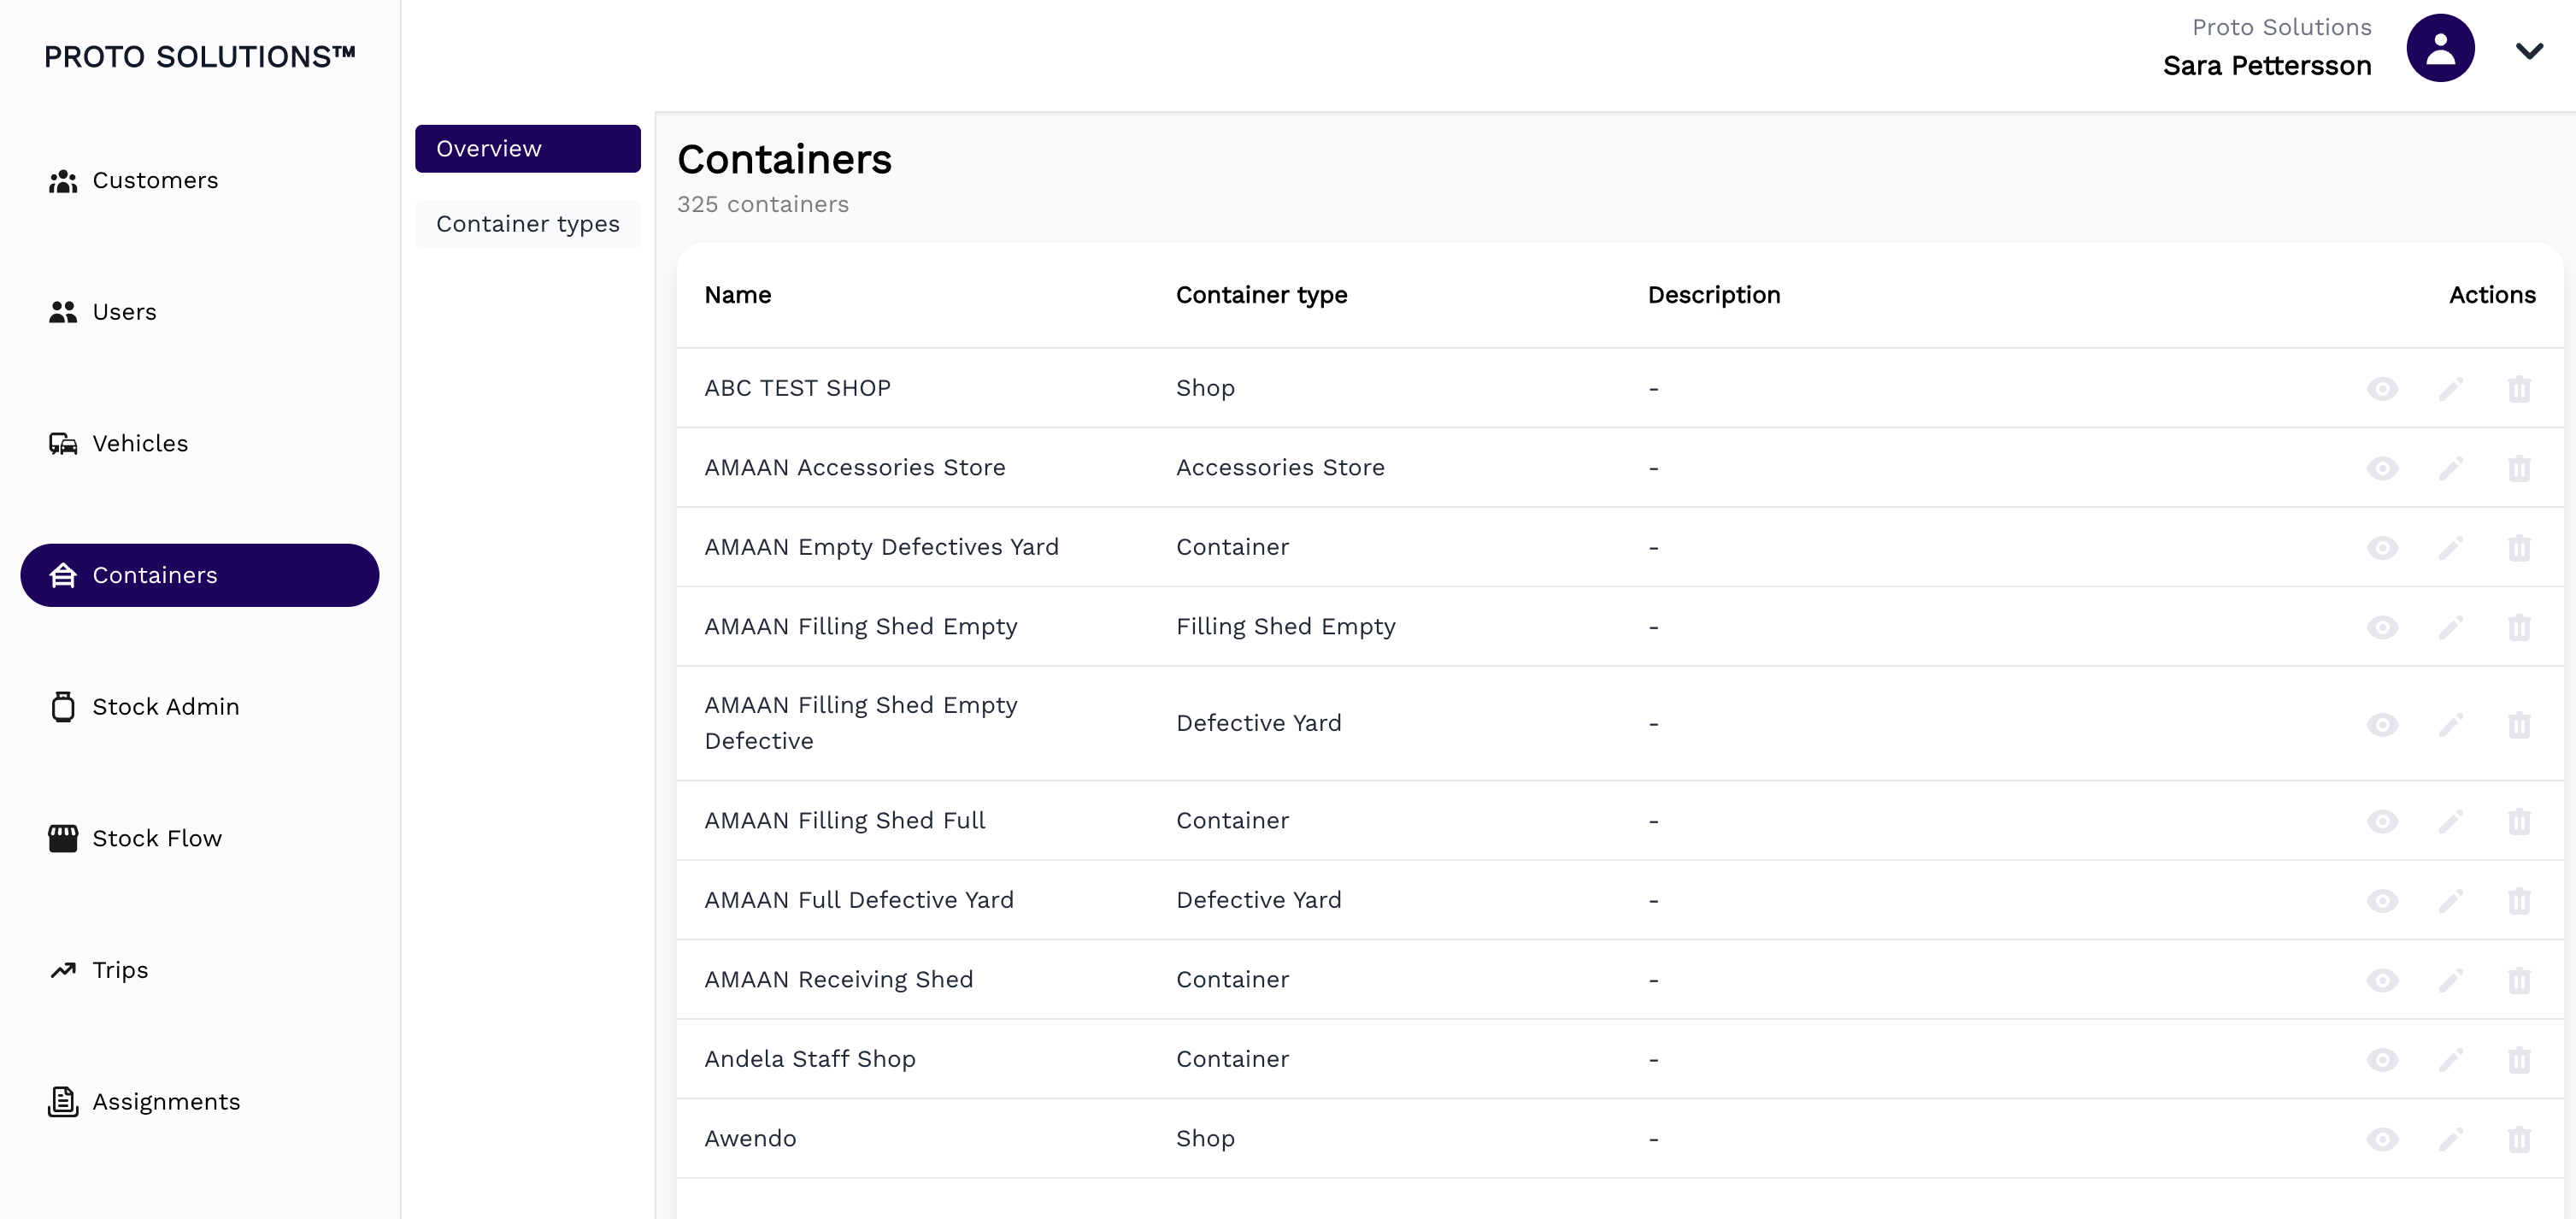Click the Accessories Store container type cell
This screenshot has width=2576, height=1219.
click(x=1280, y=468)
